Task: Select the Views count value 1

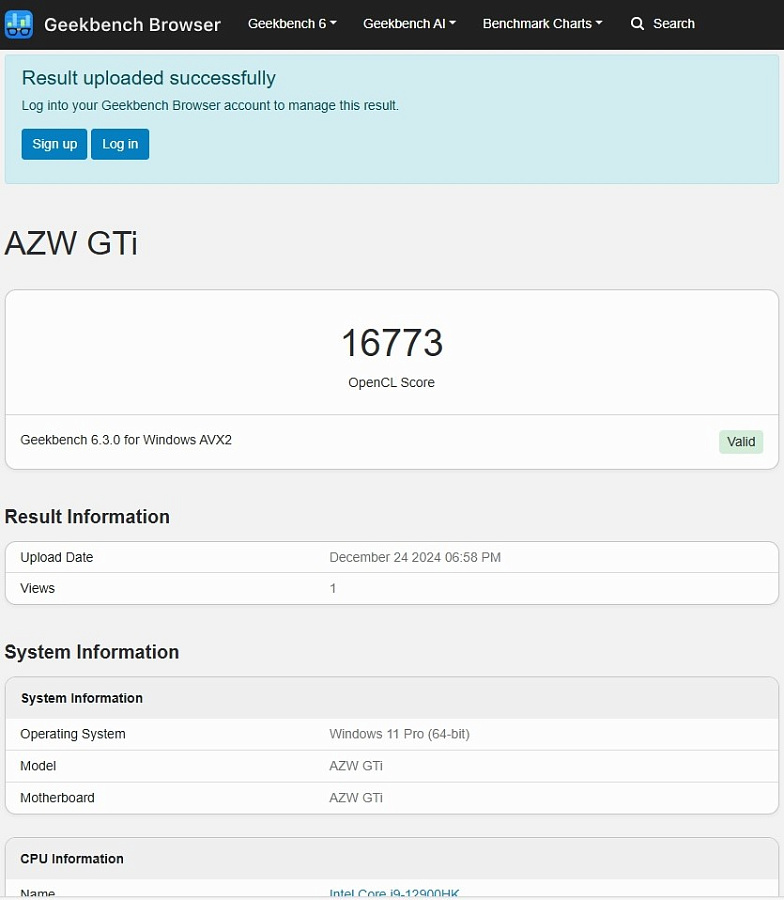Action: pos(333,588)
